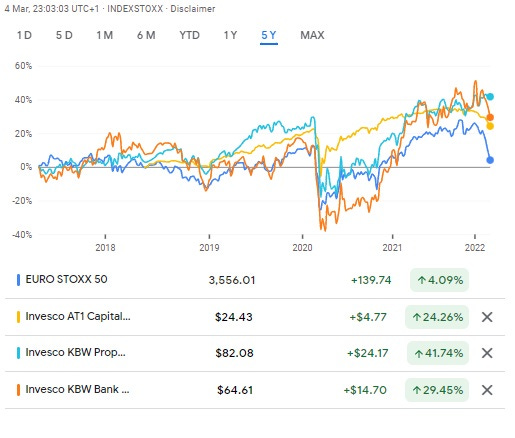Click the $82.08 price value
515x438 pixels.
(x=234, y=353)
